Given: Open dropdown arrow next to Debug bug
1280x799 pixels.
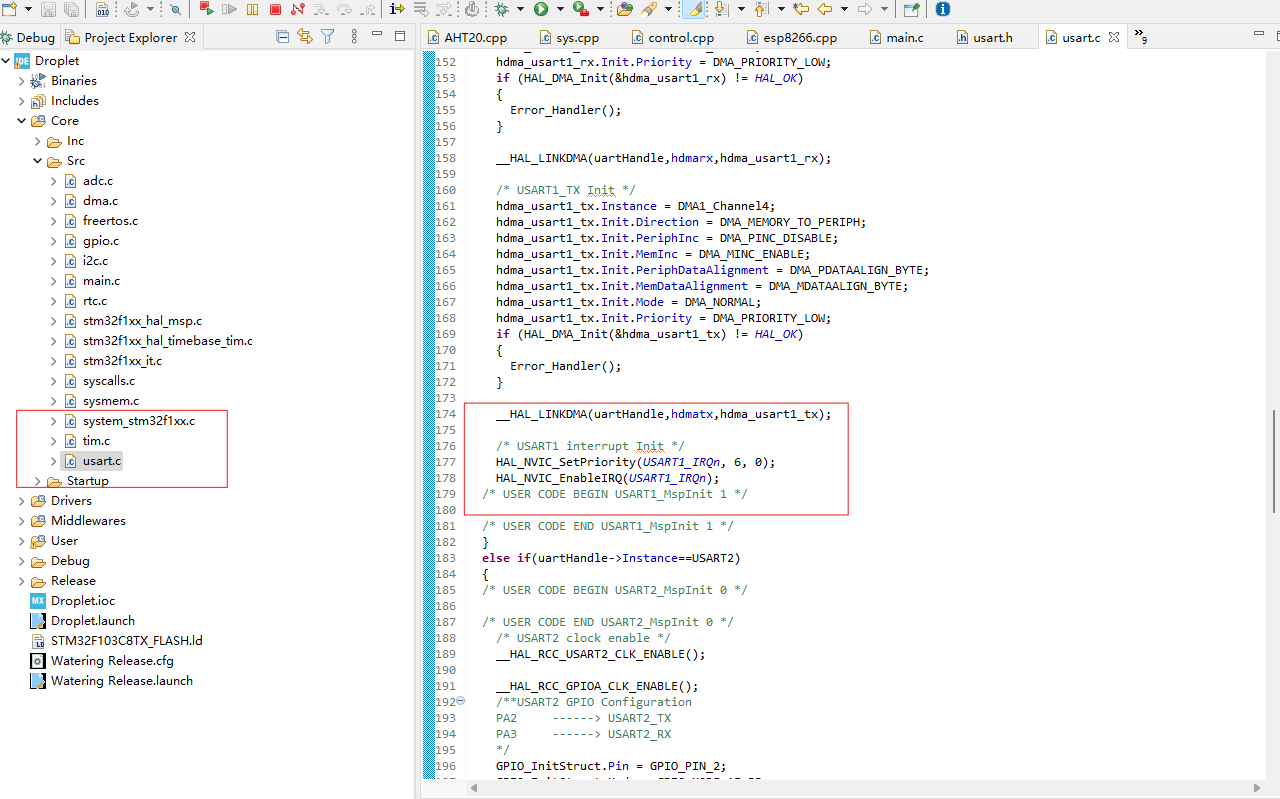Looking at the screenshot, I should point(520,9).
